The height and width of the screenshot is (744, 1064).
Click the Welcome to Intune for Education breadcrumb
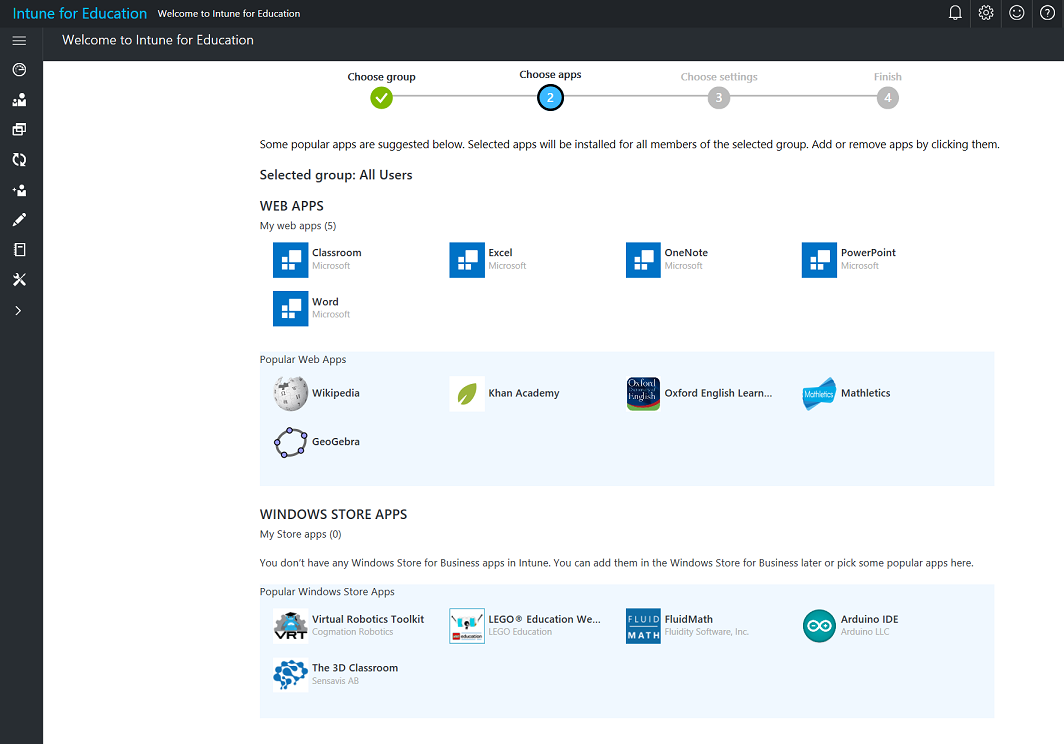click(x=229, y=14)
